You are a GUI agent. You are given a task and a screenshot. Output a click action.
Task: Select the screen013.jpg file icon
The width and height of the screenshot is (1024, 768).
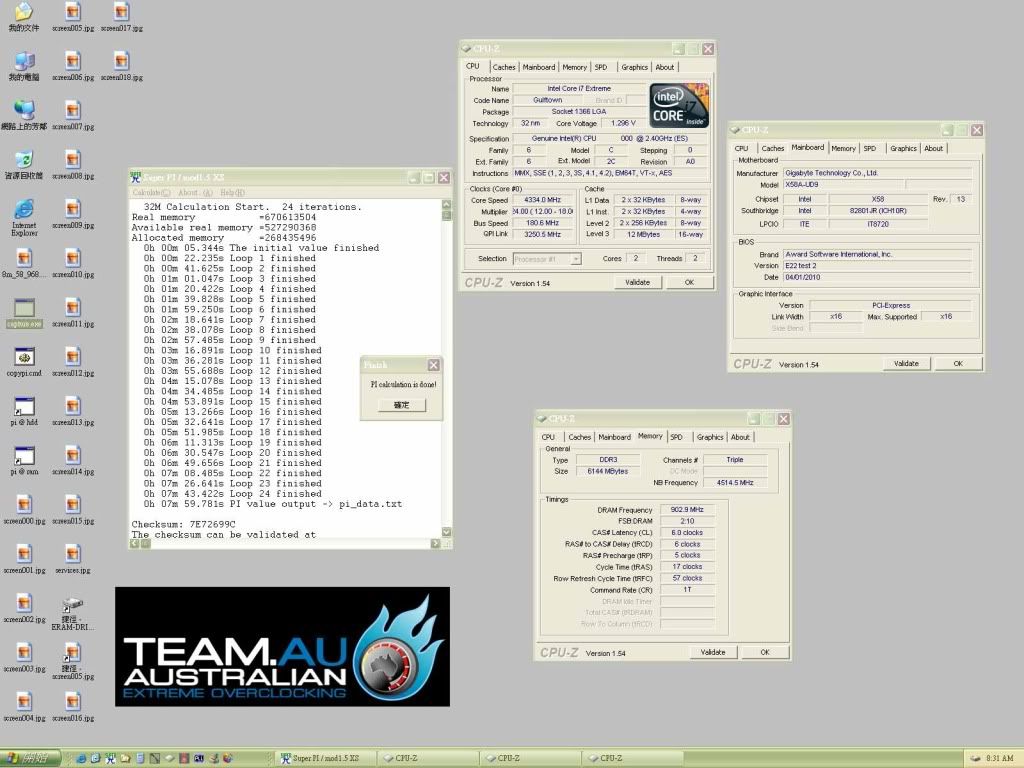[73, 411]
